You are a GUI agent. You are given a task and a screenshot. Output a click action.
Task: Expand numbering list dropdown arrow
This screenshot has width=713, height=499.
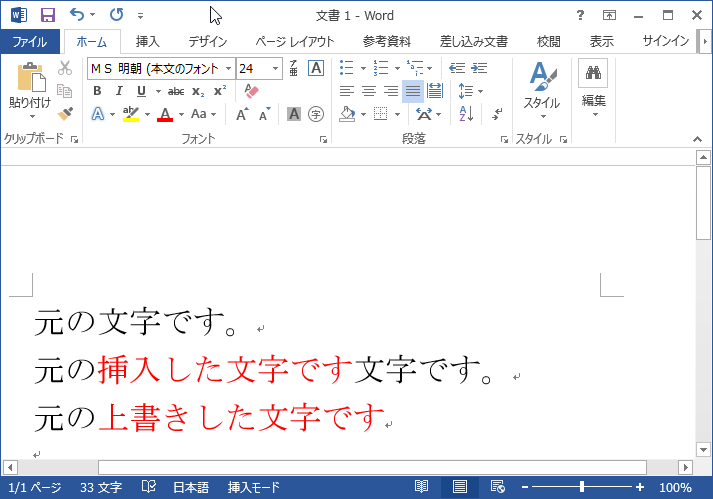(397, 68)
